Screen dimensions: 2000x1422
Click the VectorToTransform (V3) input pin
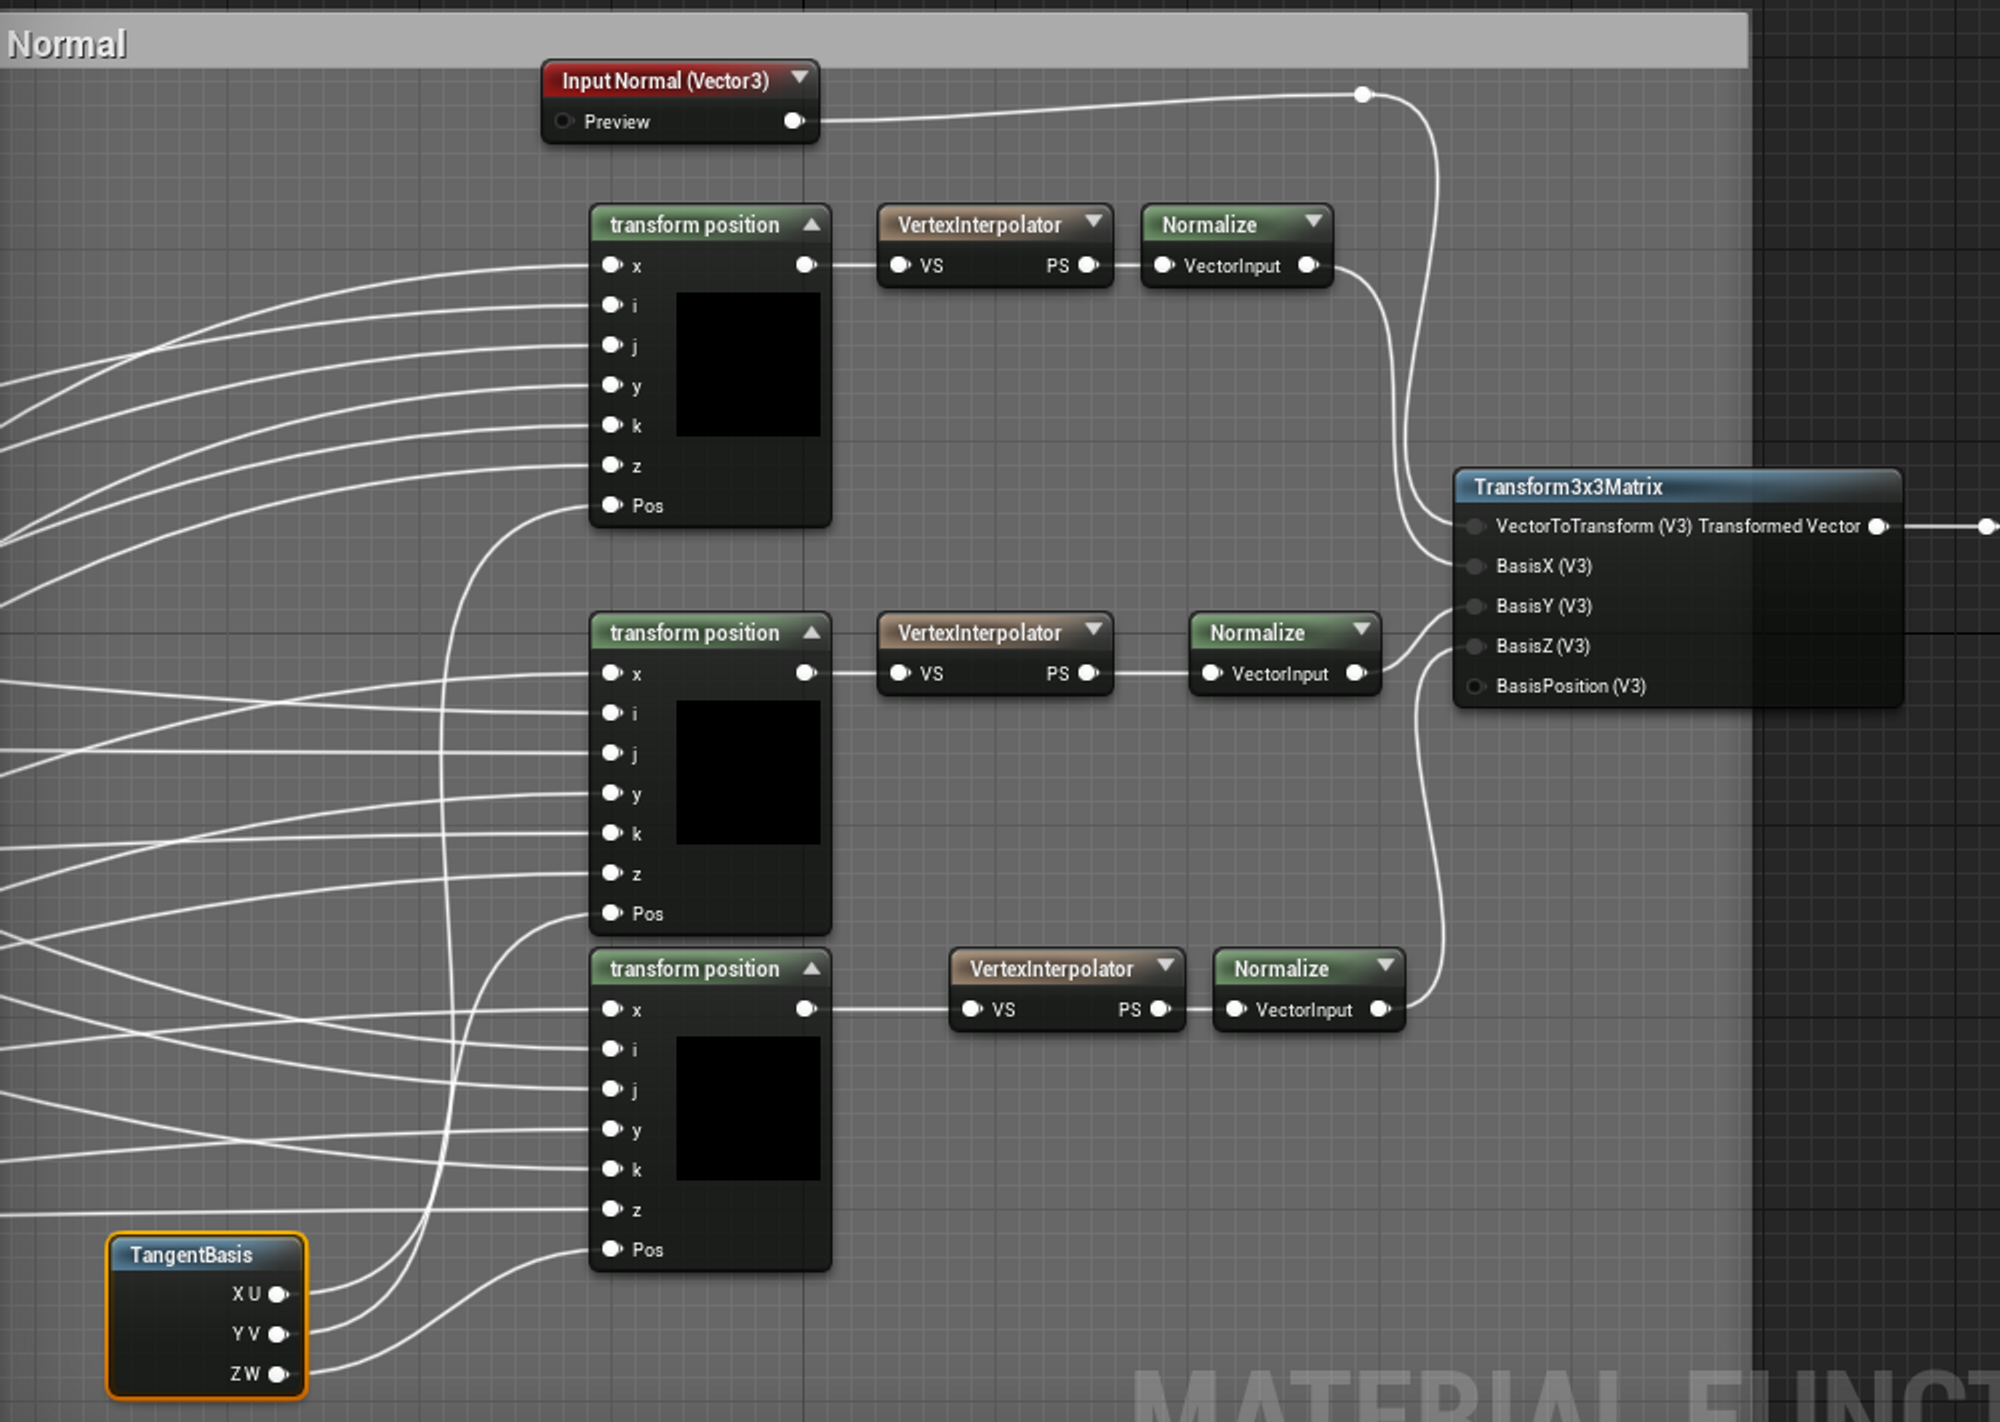pos(1475,526)
